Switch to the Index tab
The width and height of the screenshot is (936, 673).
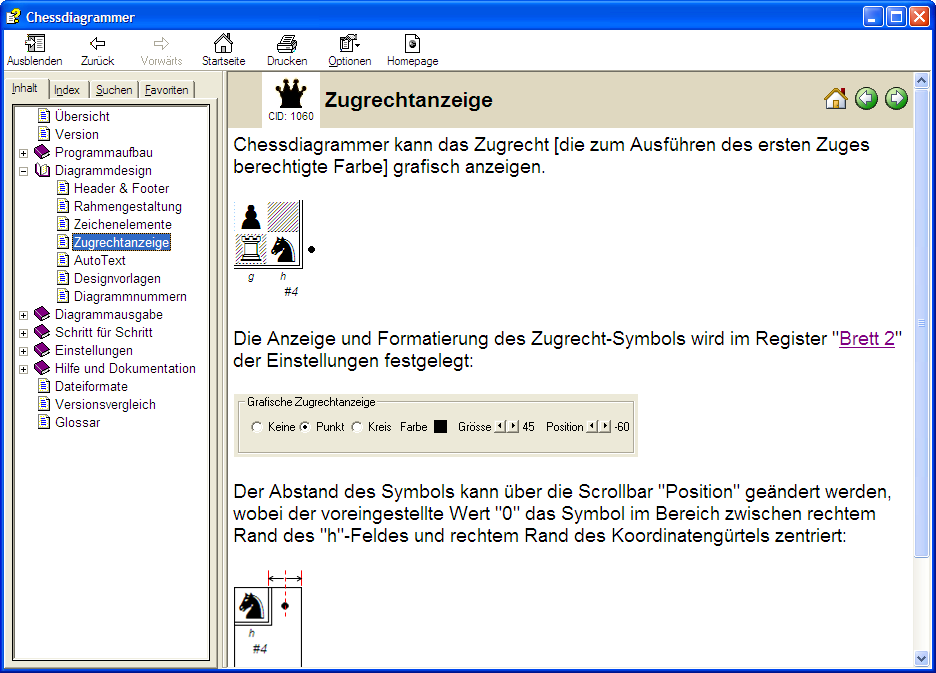tap(67, 90)
